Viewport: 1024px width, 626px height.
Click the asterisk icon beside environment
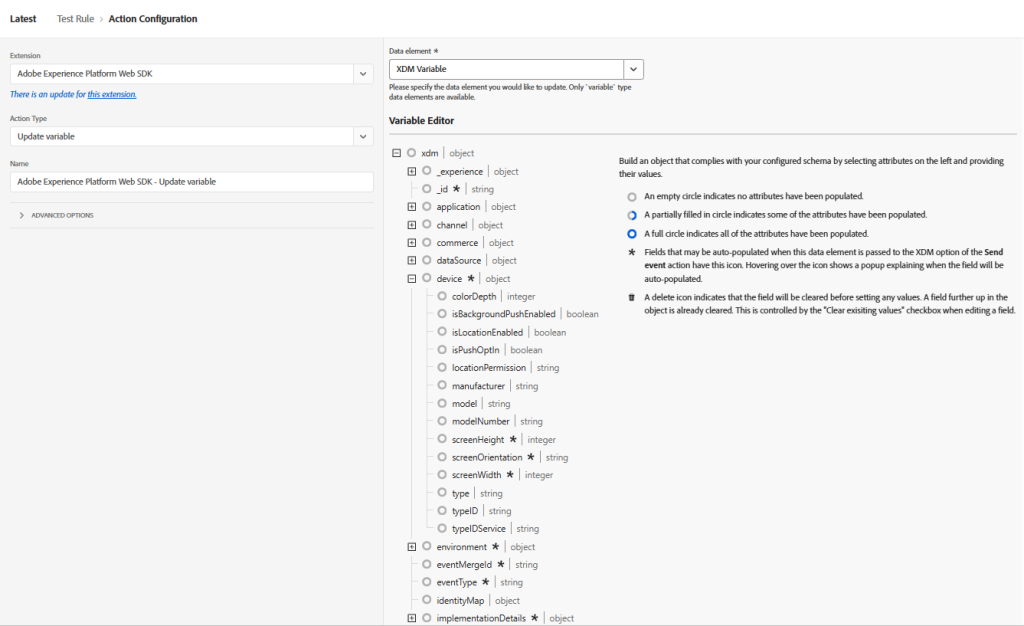tap(495, 546)
